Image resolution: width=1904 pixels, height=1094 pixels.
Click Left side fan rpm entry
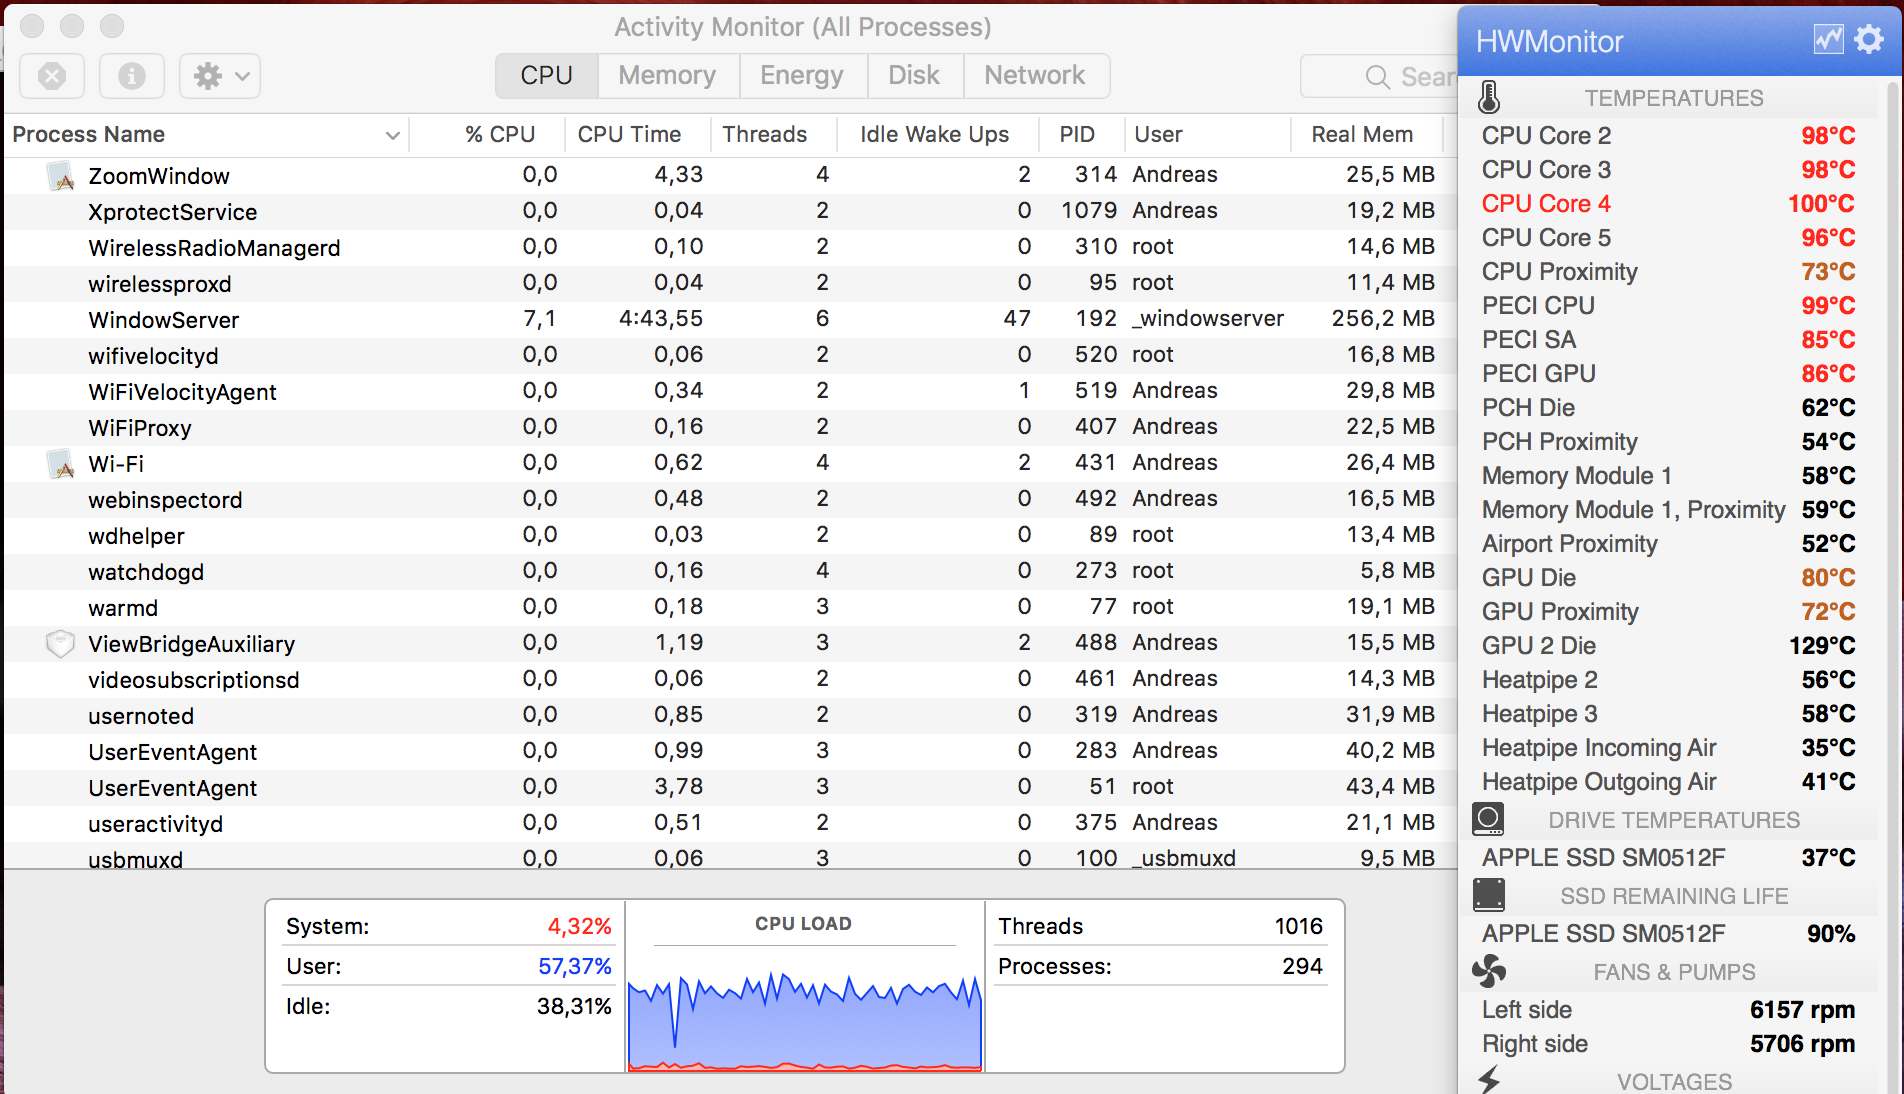coord(1668,1010)
